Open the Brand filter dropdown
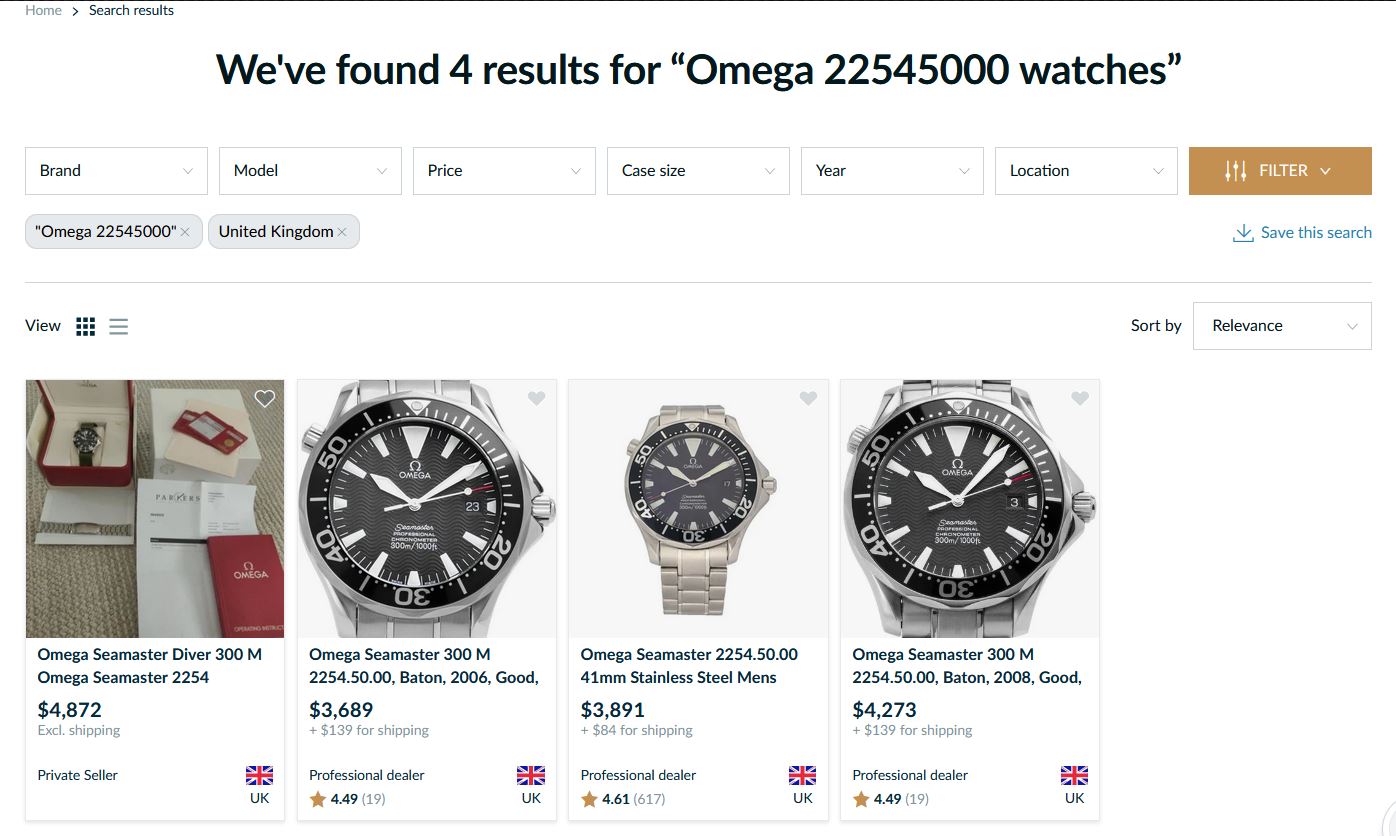 (116, 171)
